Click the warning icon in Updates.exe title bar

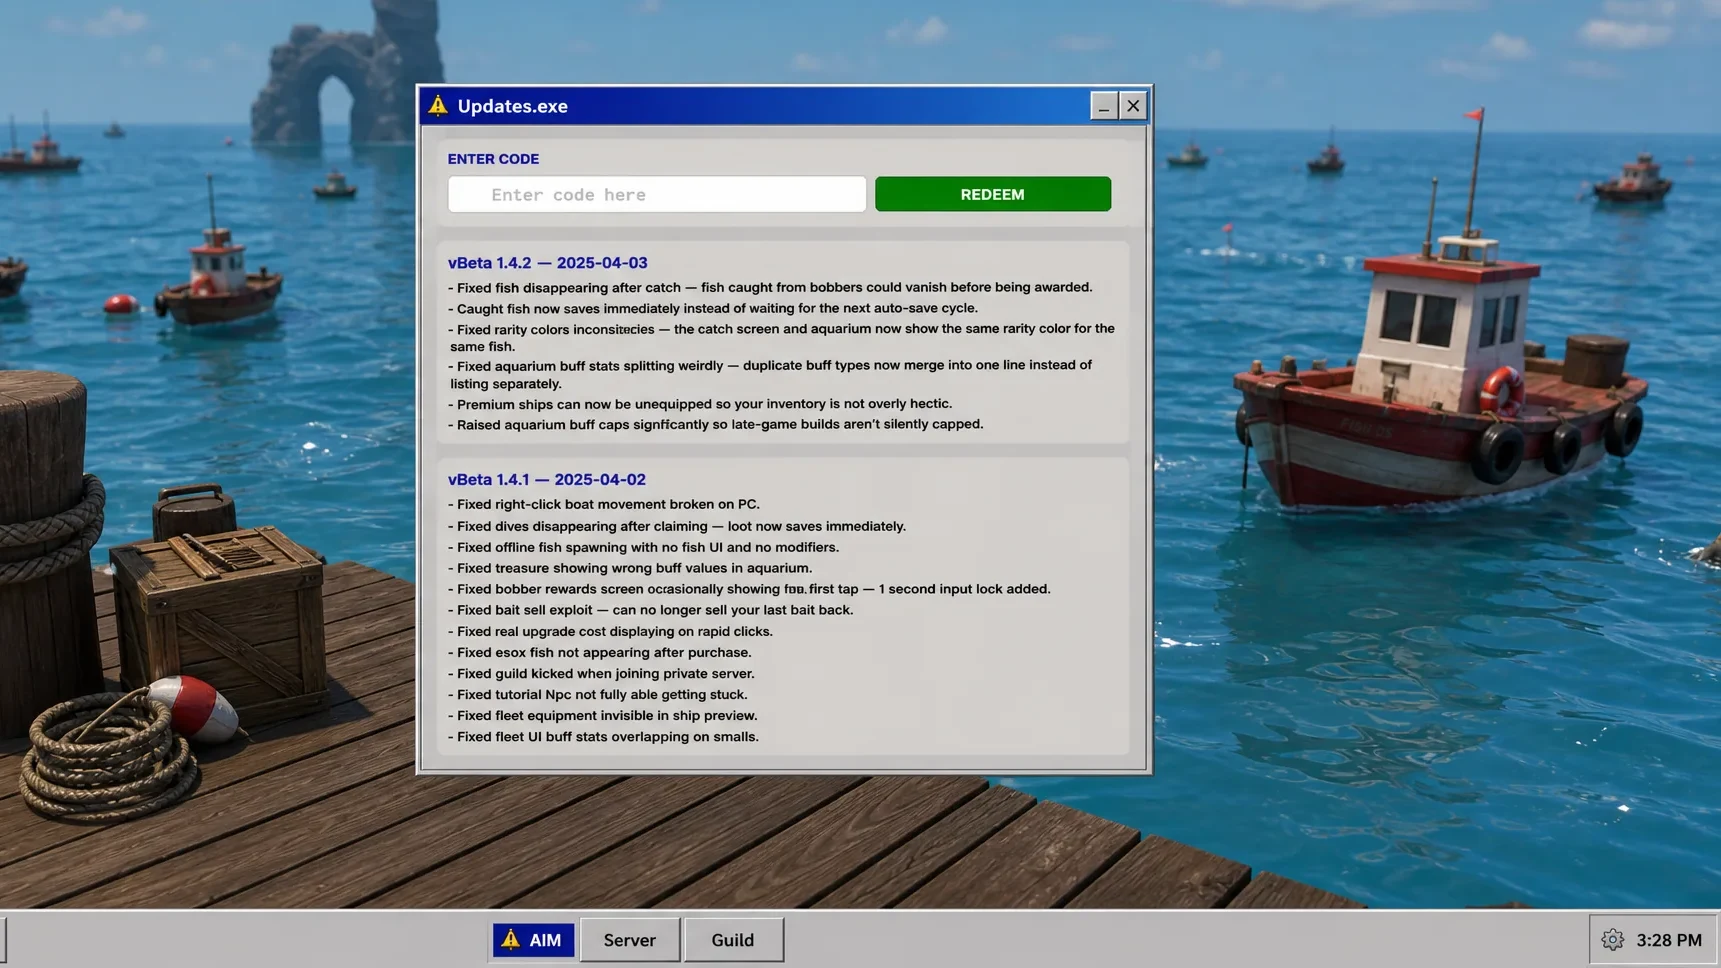438,105
